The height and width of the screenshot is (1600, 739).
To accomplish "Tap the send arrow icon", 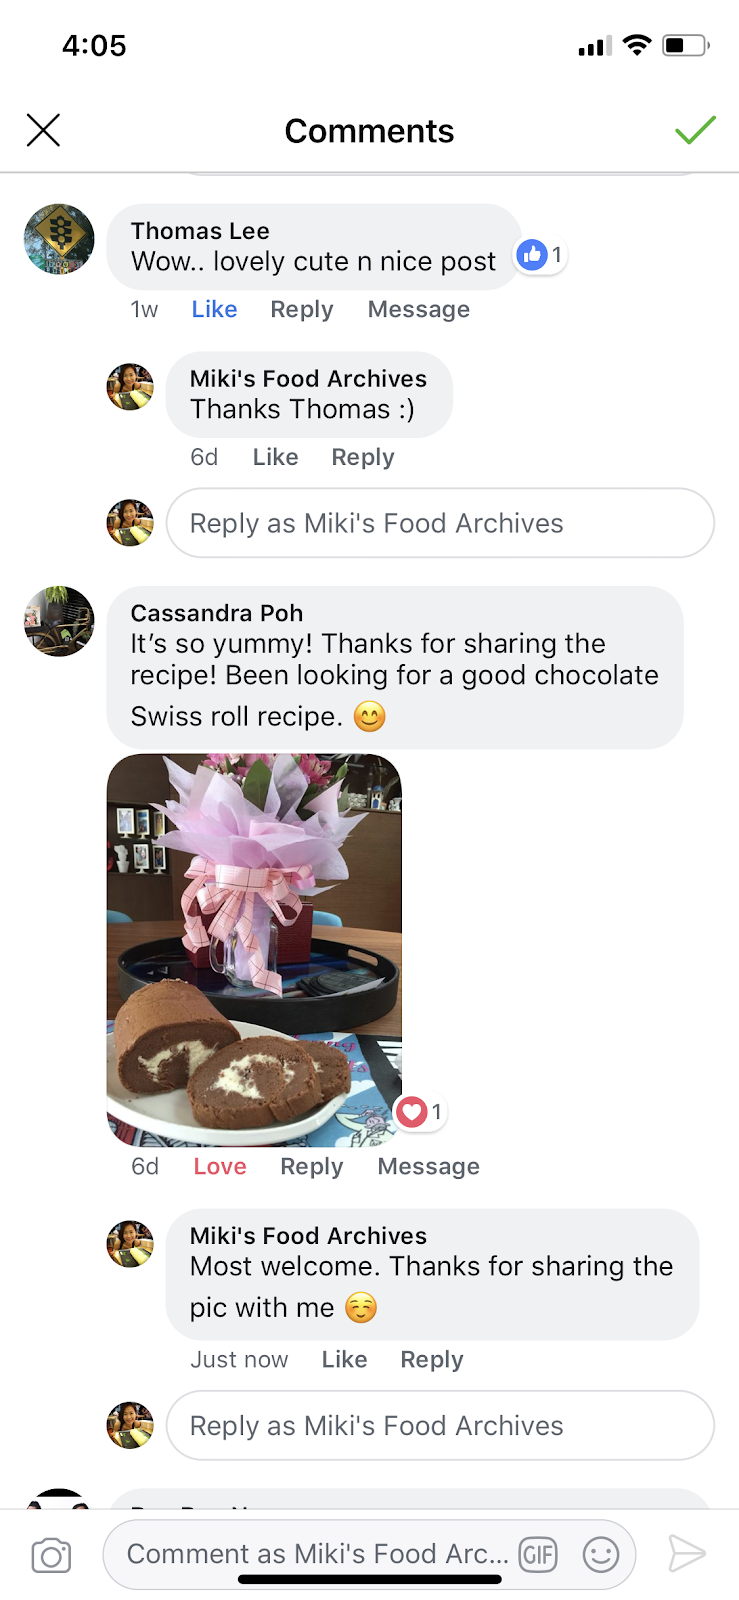I will coord(687,1553).
